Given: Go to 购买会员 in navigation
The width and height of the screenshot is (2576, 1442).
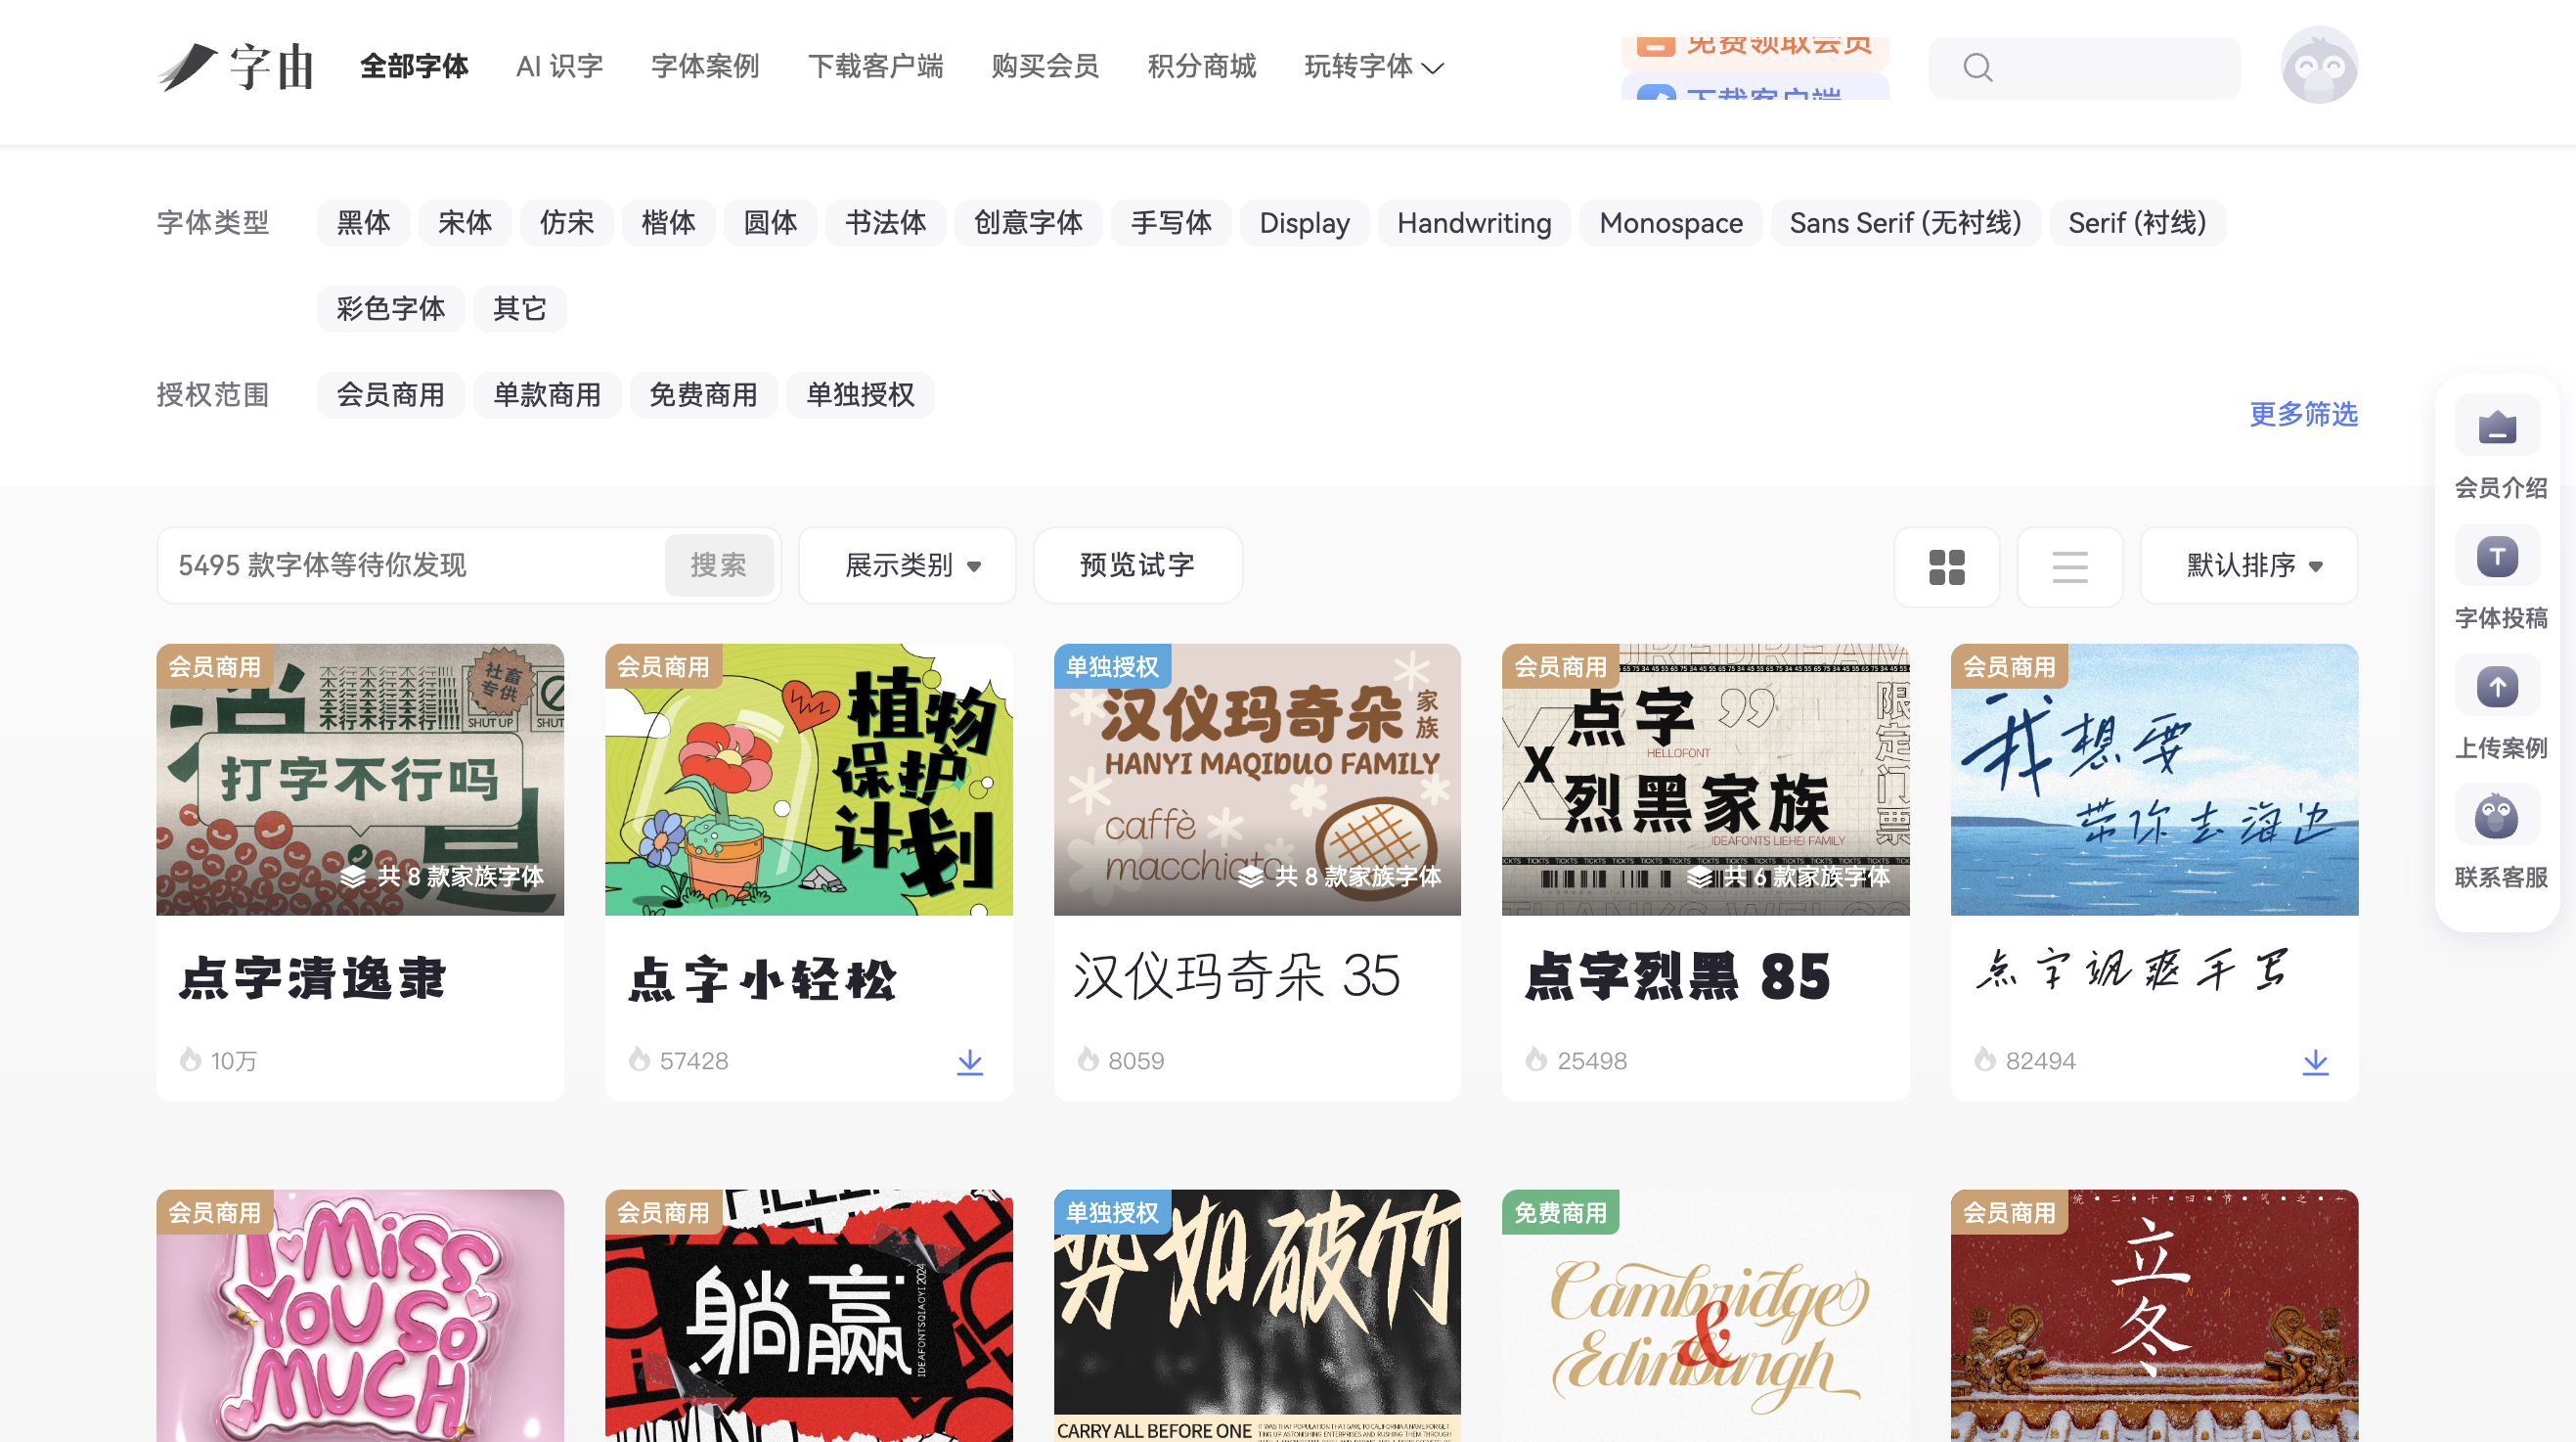Looking at the screenshot, I should pyautogui.click(x=1045, y=67).
